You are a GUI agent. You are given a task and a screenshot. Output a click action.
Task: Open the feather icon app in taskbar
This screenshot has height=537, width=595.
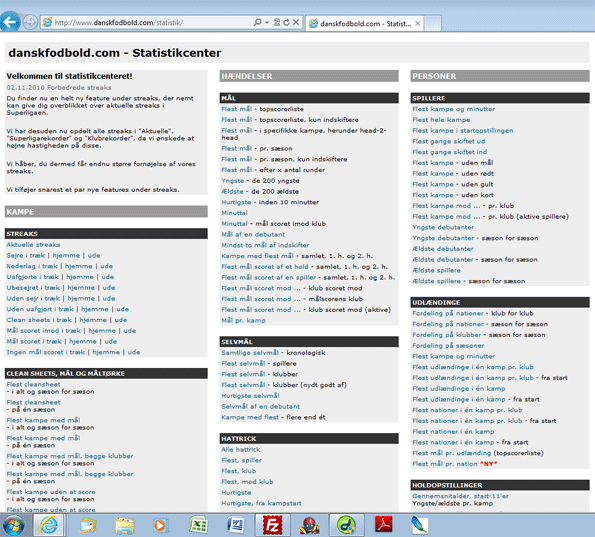click(420, 526)
